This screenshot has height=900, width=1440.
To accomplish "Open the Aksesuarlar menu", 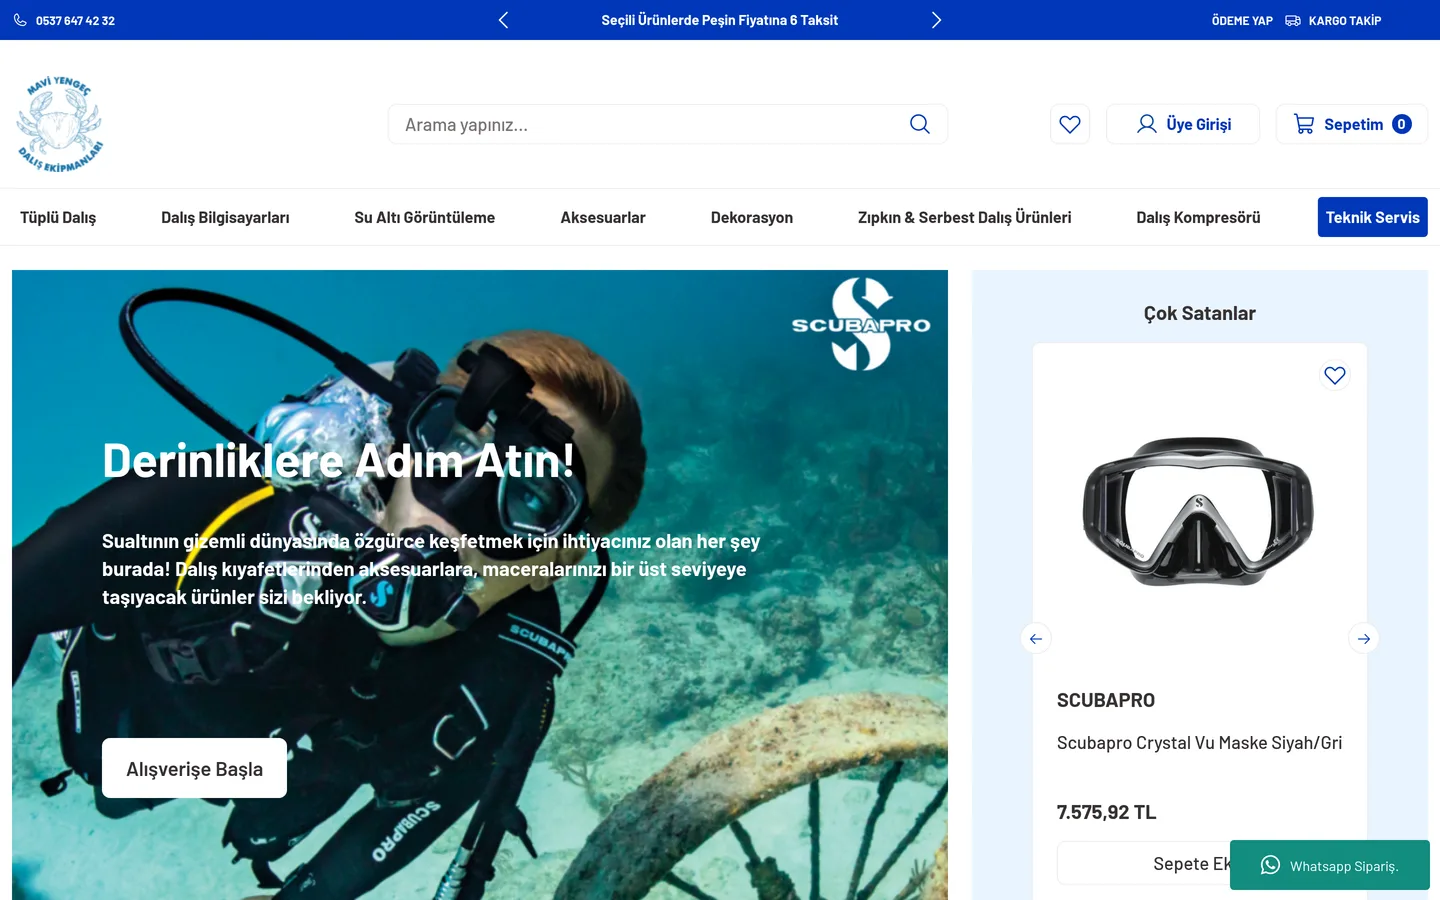I will 603,217.
